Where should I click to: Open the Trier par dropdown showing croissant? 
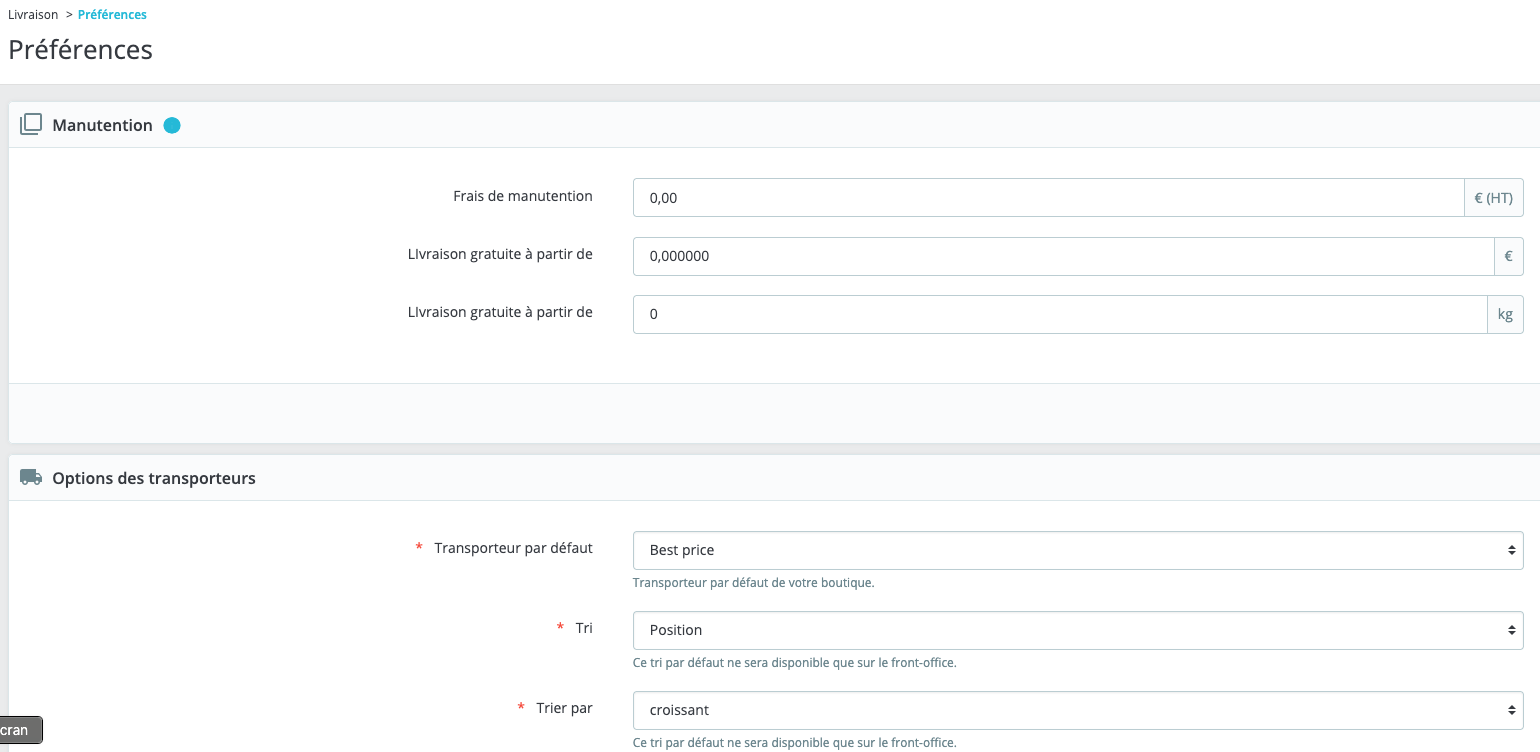point(1077,710)
